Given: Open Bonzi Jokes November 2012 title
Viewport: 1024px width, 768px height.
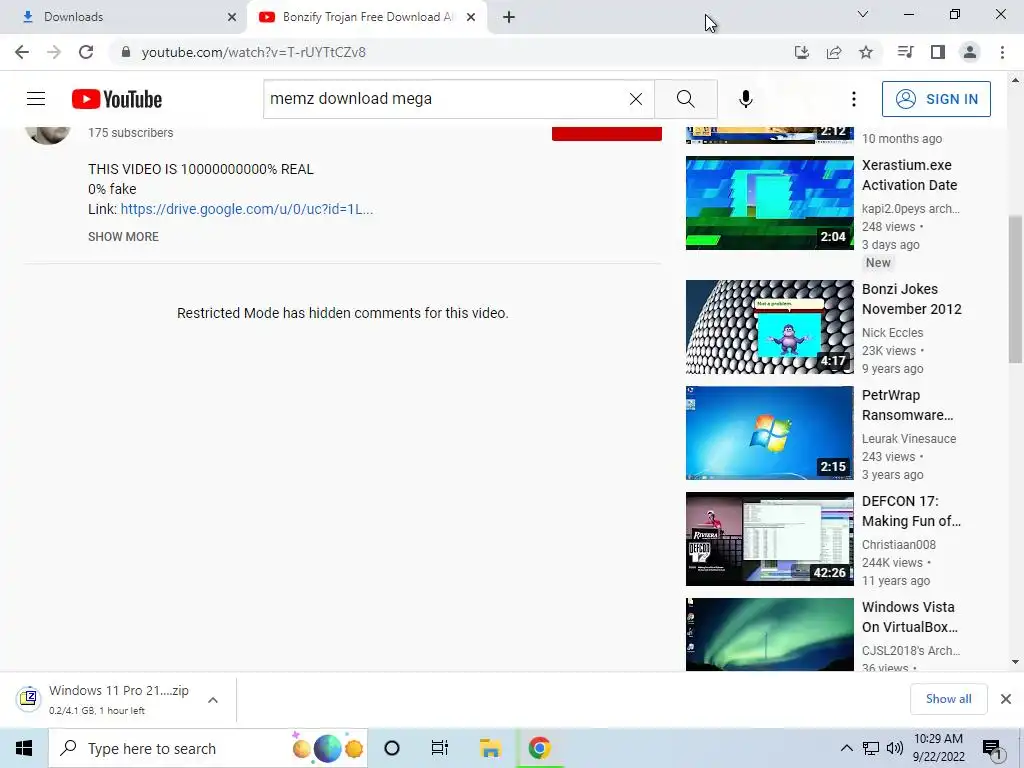Looking at the screenshot, I should click(x=912, y=299).
